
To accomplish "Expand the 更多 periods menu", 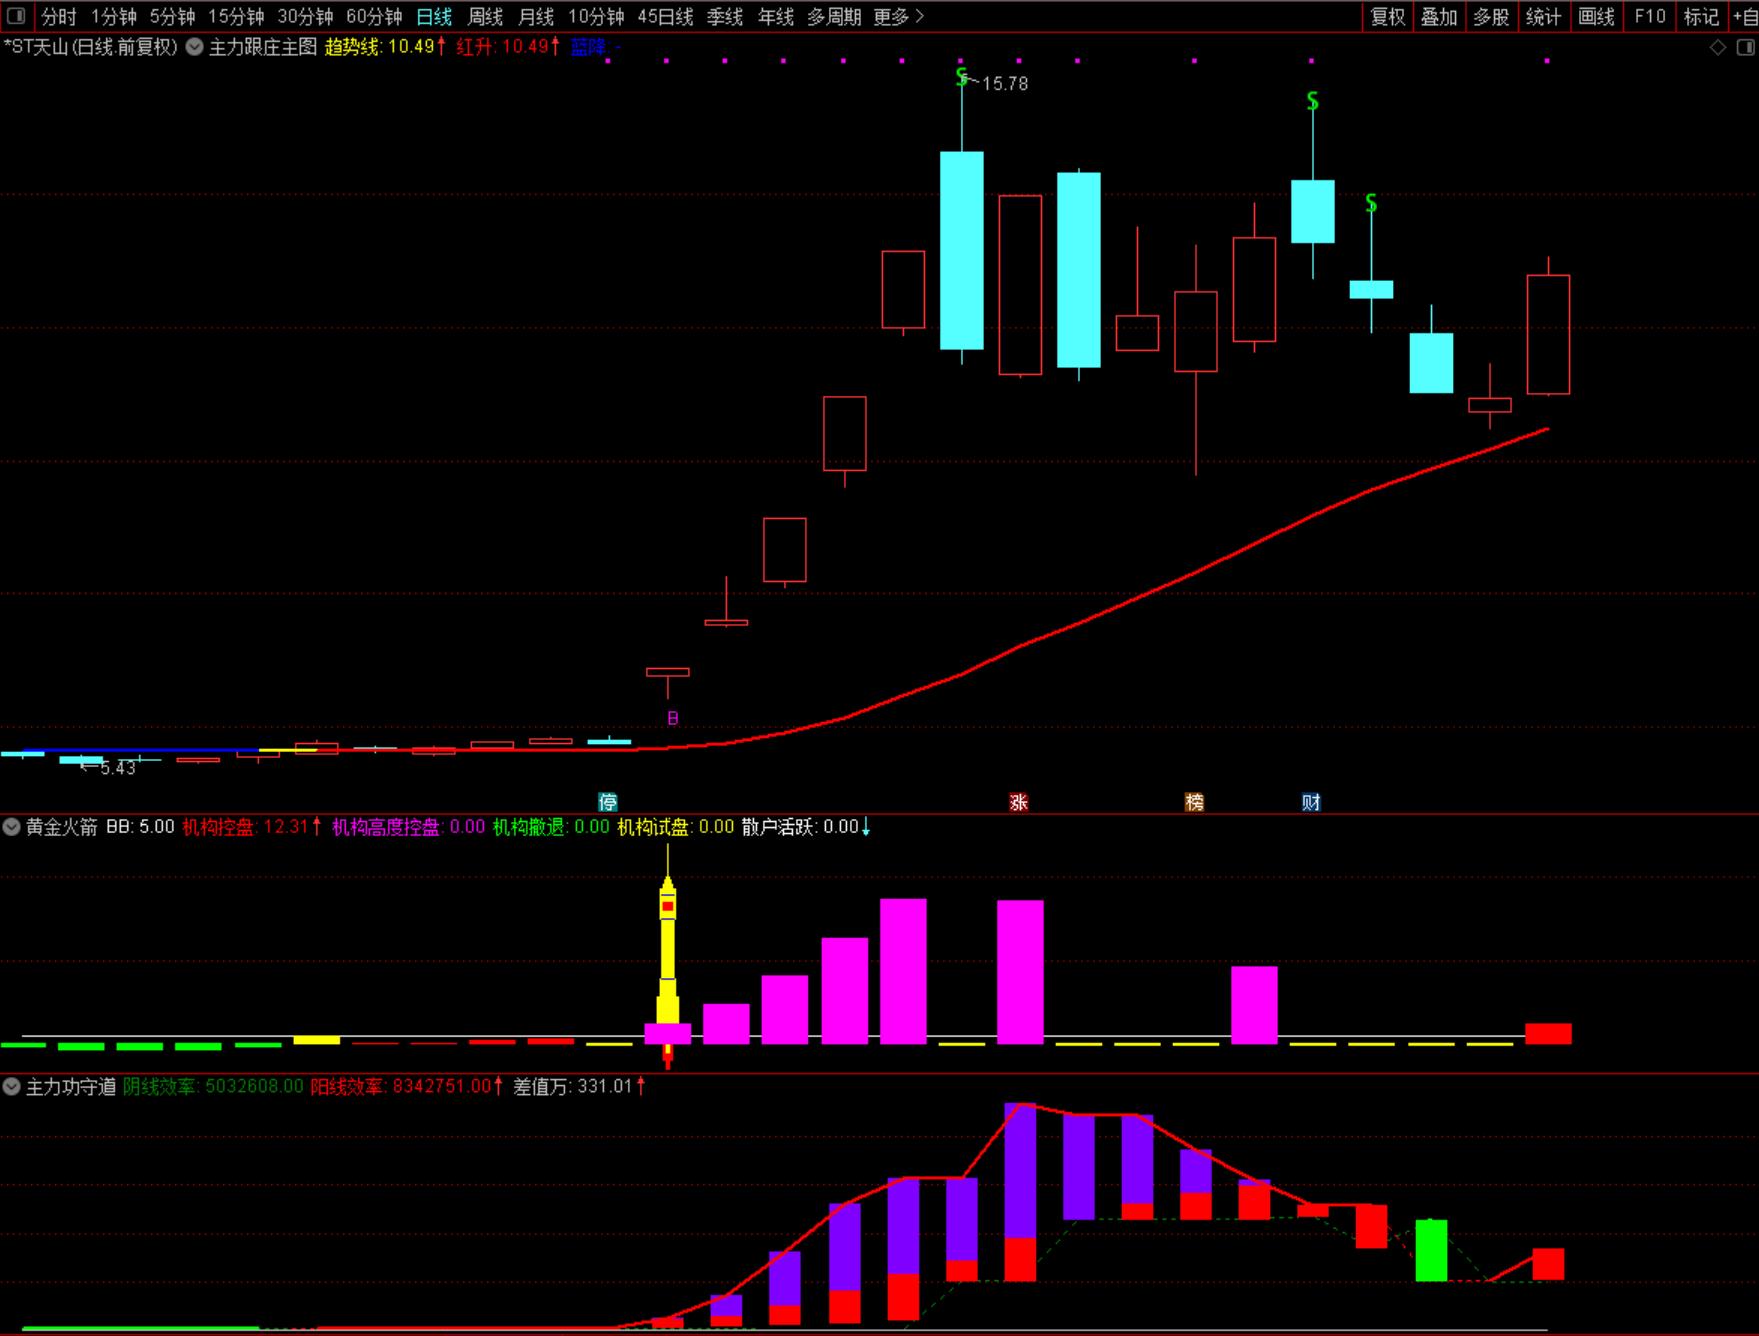I will coord(898,17).
